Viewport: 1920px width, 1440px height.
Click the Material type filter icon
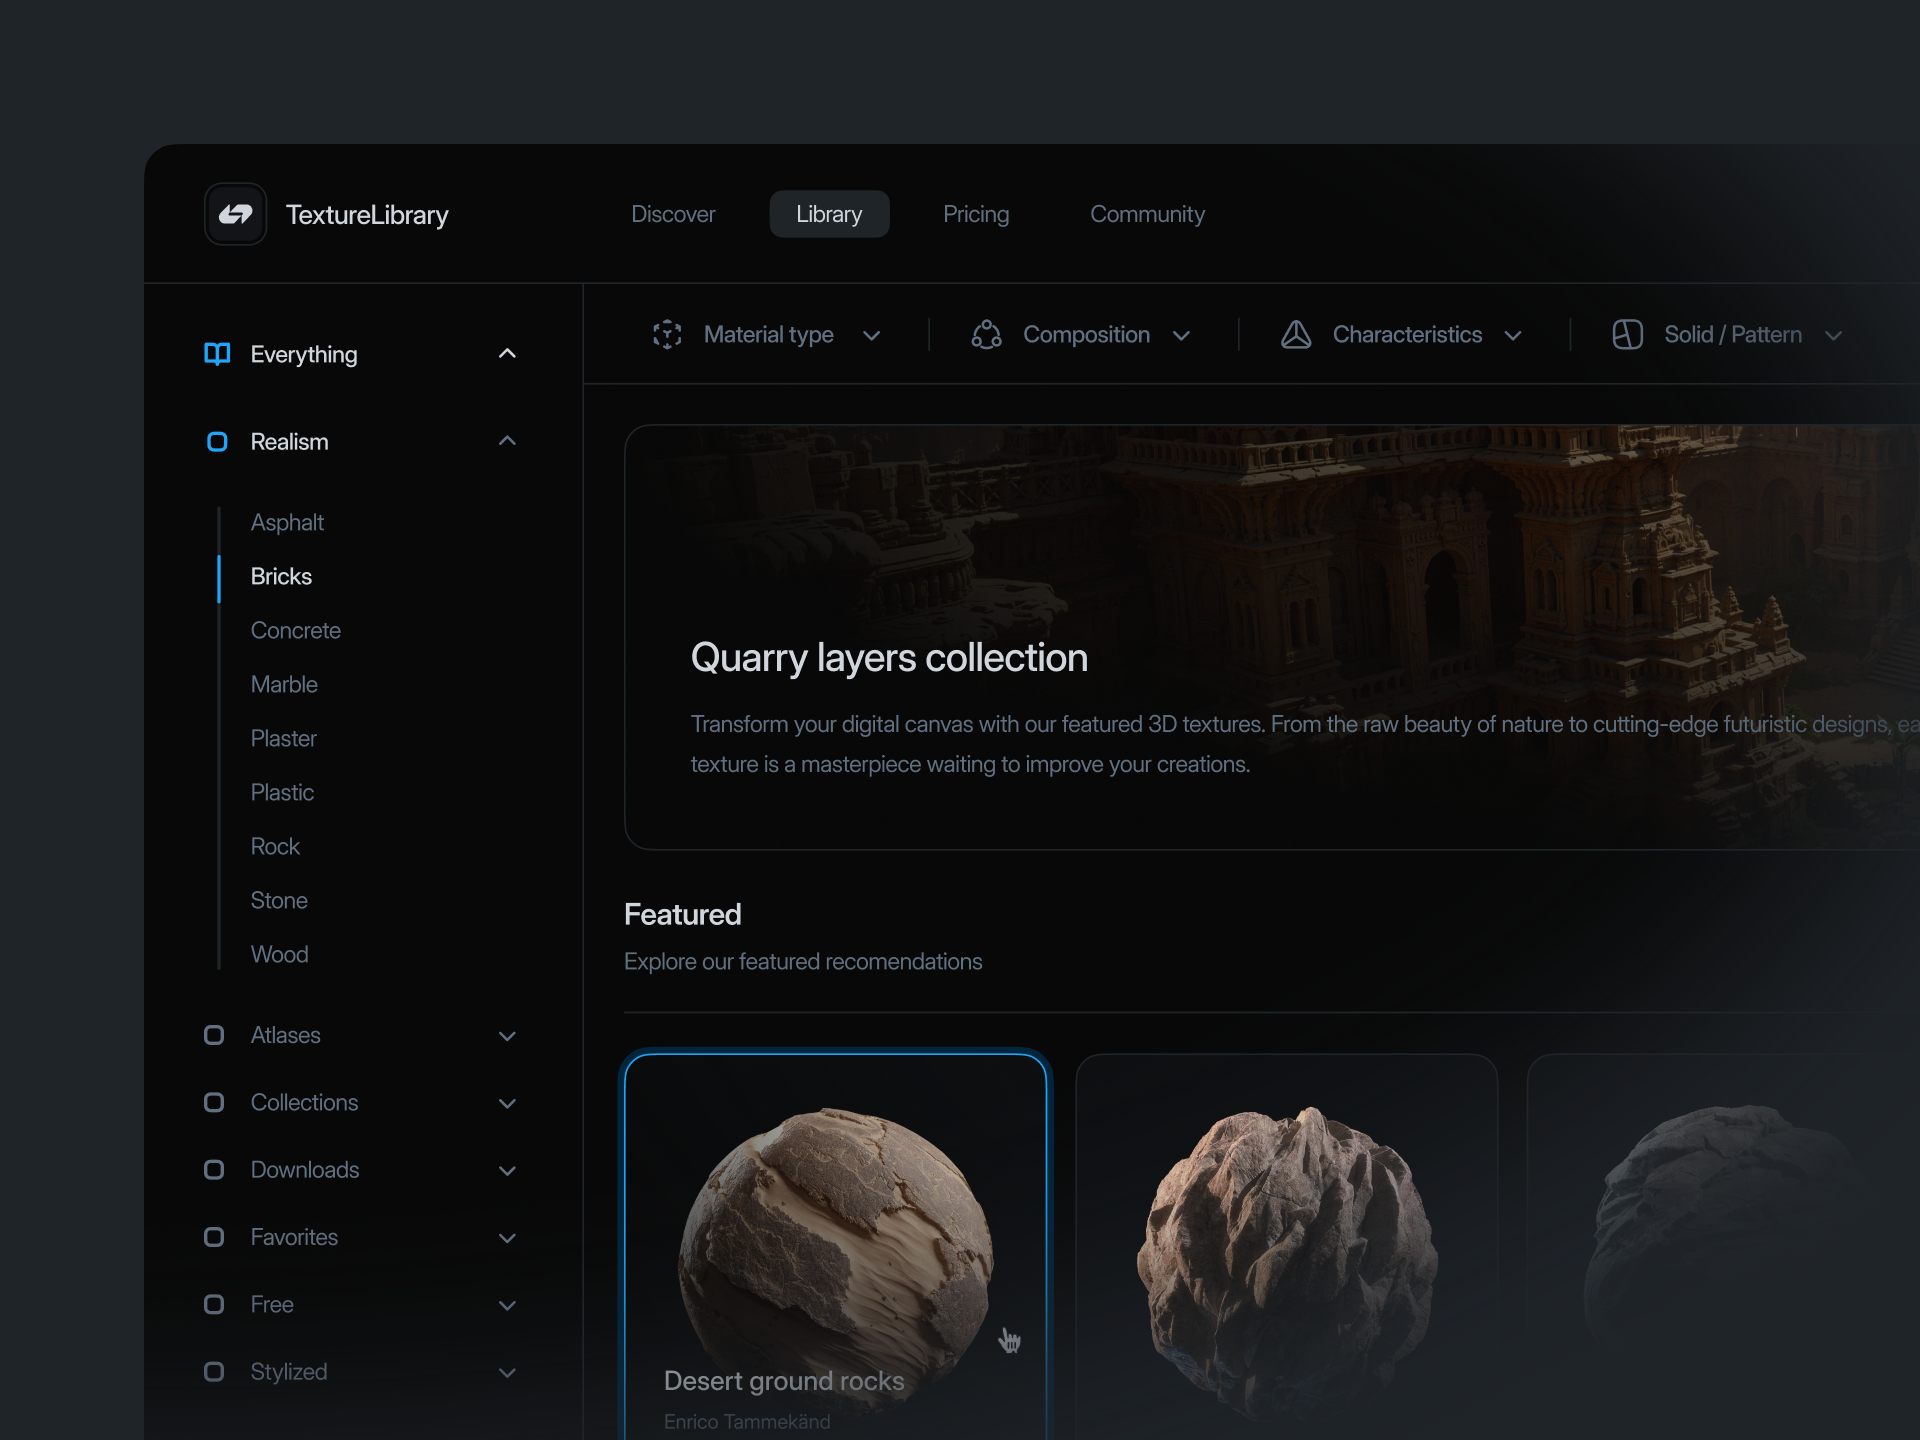point(667,335)
